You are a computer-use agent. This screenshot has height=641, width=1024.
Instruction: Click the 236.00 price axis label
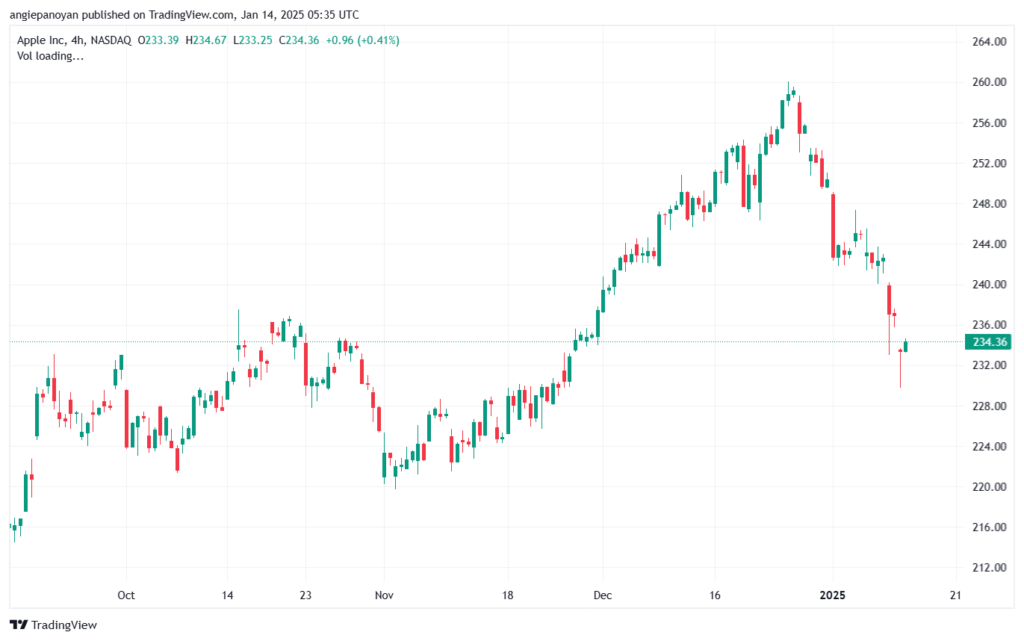point(989,325)
